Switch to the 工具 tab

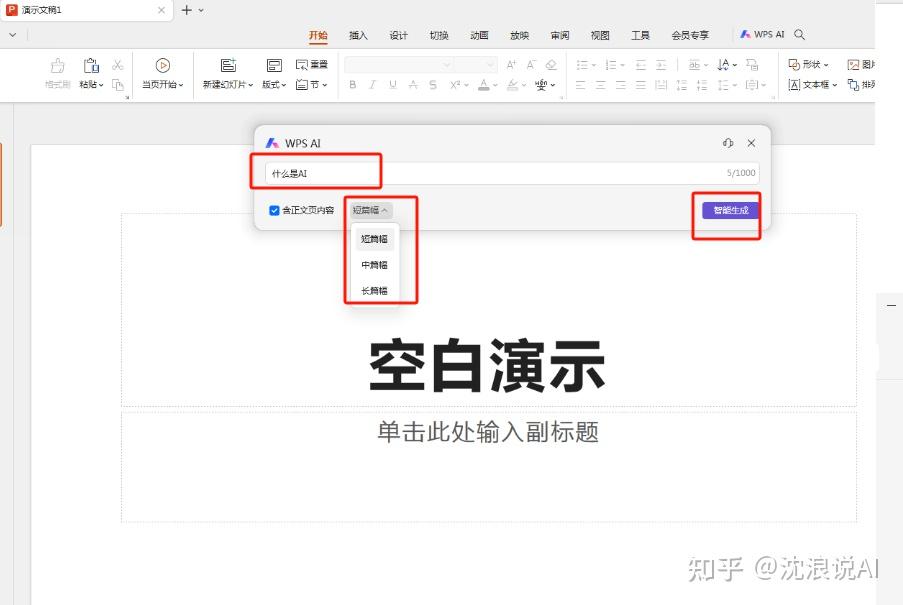(x=640, y=35)
